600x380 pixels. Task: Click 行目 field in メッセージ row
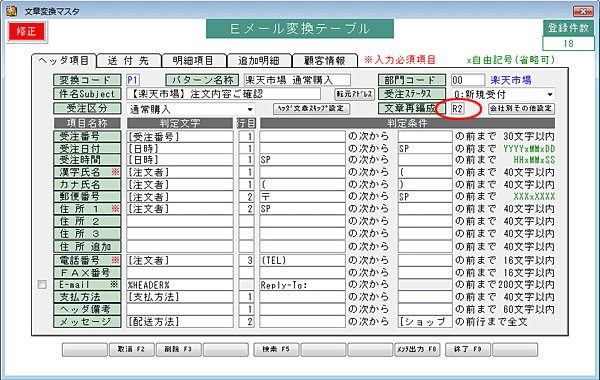tap(246, 322)
